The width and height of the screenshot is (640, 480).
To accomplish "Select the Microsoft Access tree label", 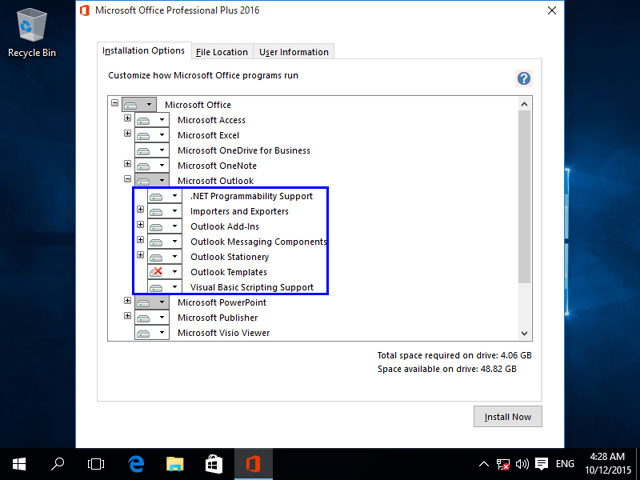I will 211,120.
